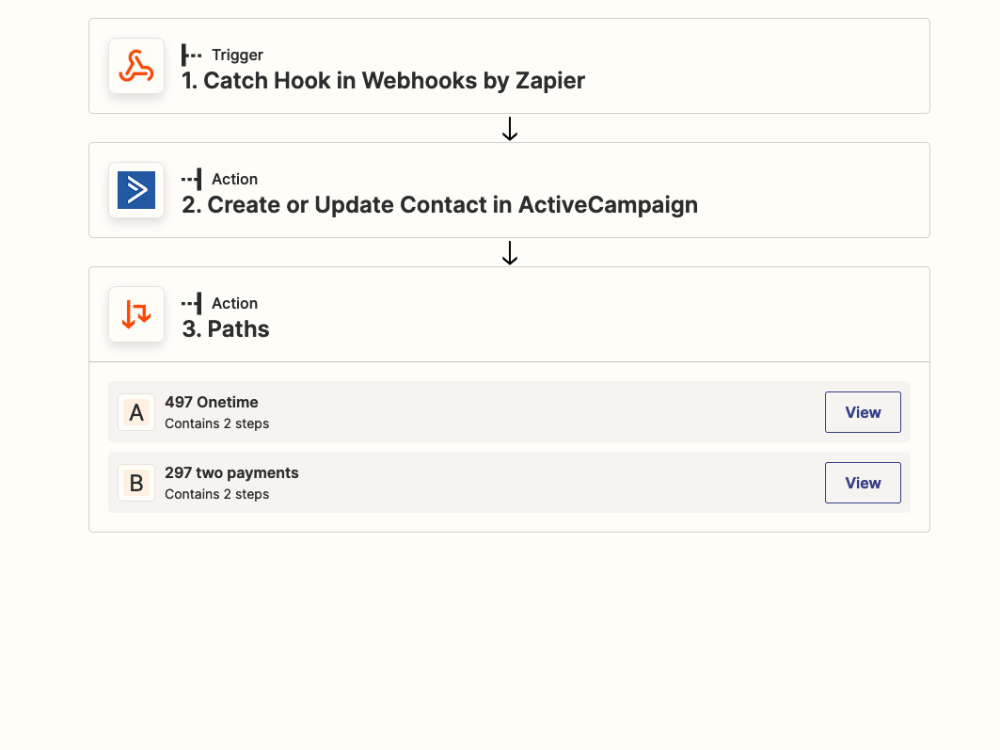Click the 297 two payments path row
The height and width of the screenshot is (750, 1000).
(450, 483)
